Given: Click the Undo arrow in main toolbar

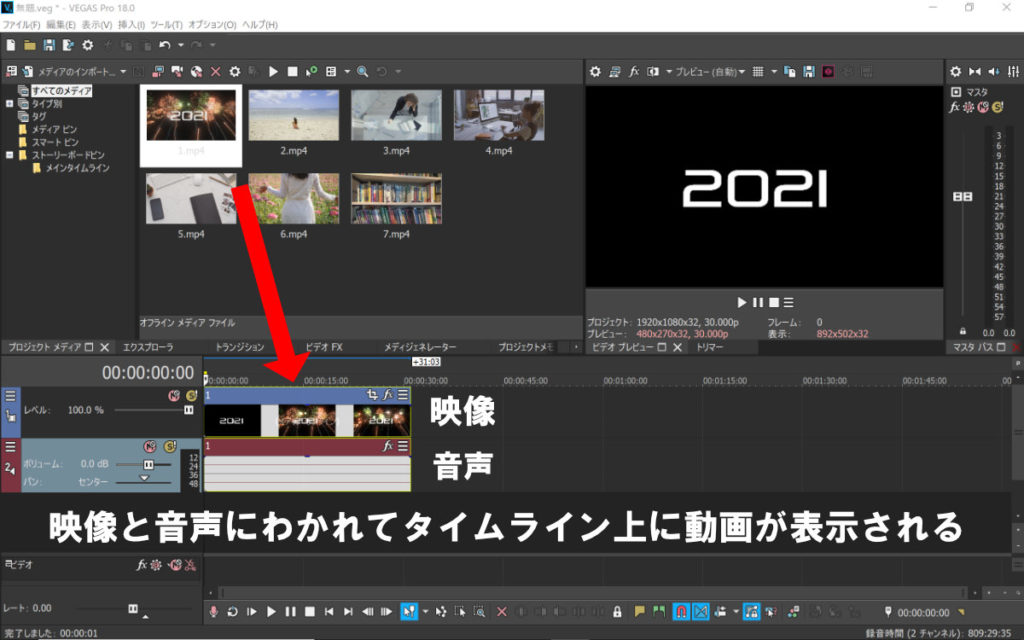Looking at the screenshot, I should (x=163, y=45).
